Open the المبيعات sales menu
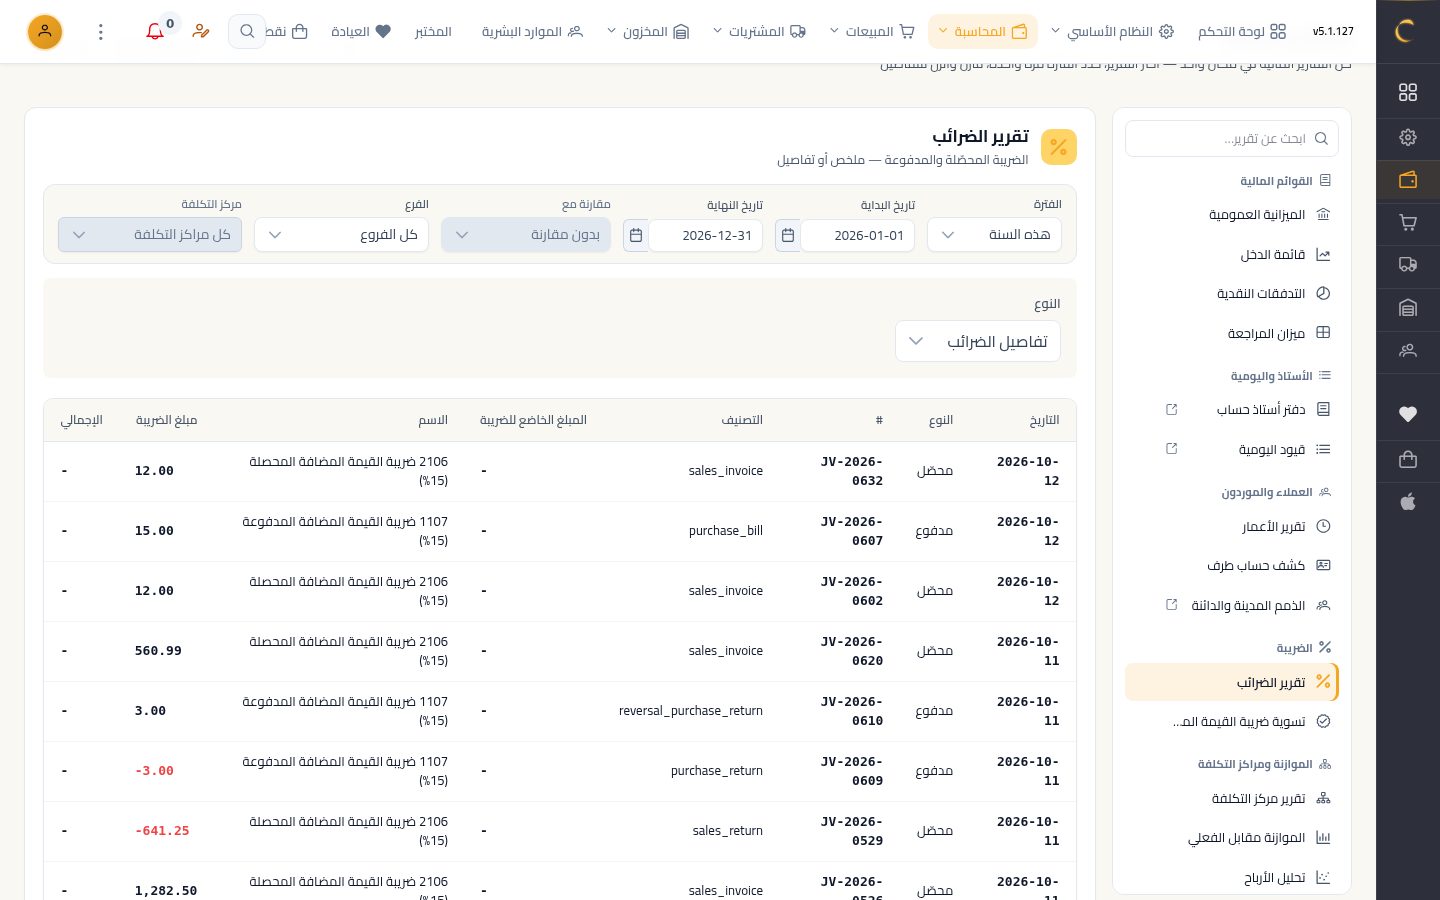Screen dimensions: 1440x900 click(x=873, y=32)
